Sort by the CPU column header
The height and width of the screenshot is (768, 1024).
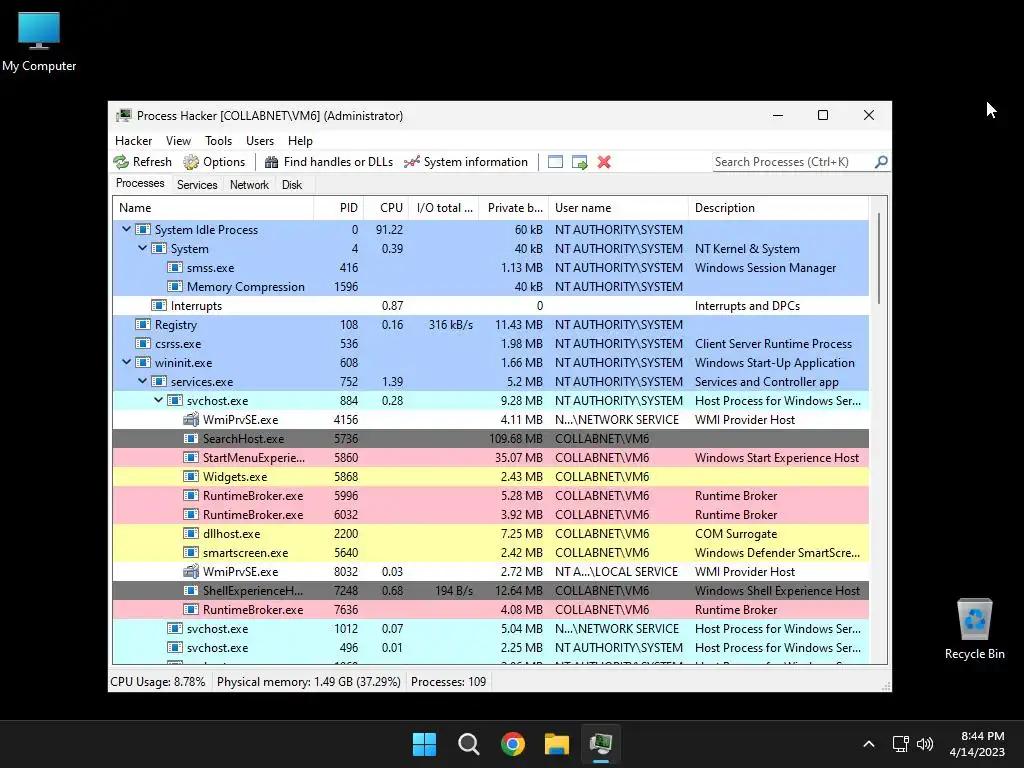387,208
